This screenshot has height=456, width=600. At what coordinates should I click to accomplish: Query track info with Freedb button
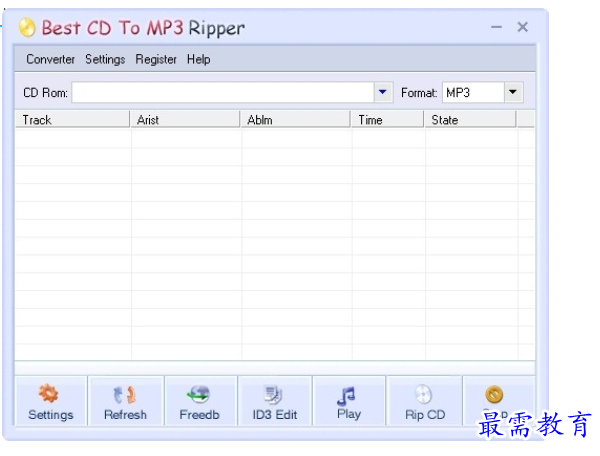point(200,401)
